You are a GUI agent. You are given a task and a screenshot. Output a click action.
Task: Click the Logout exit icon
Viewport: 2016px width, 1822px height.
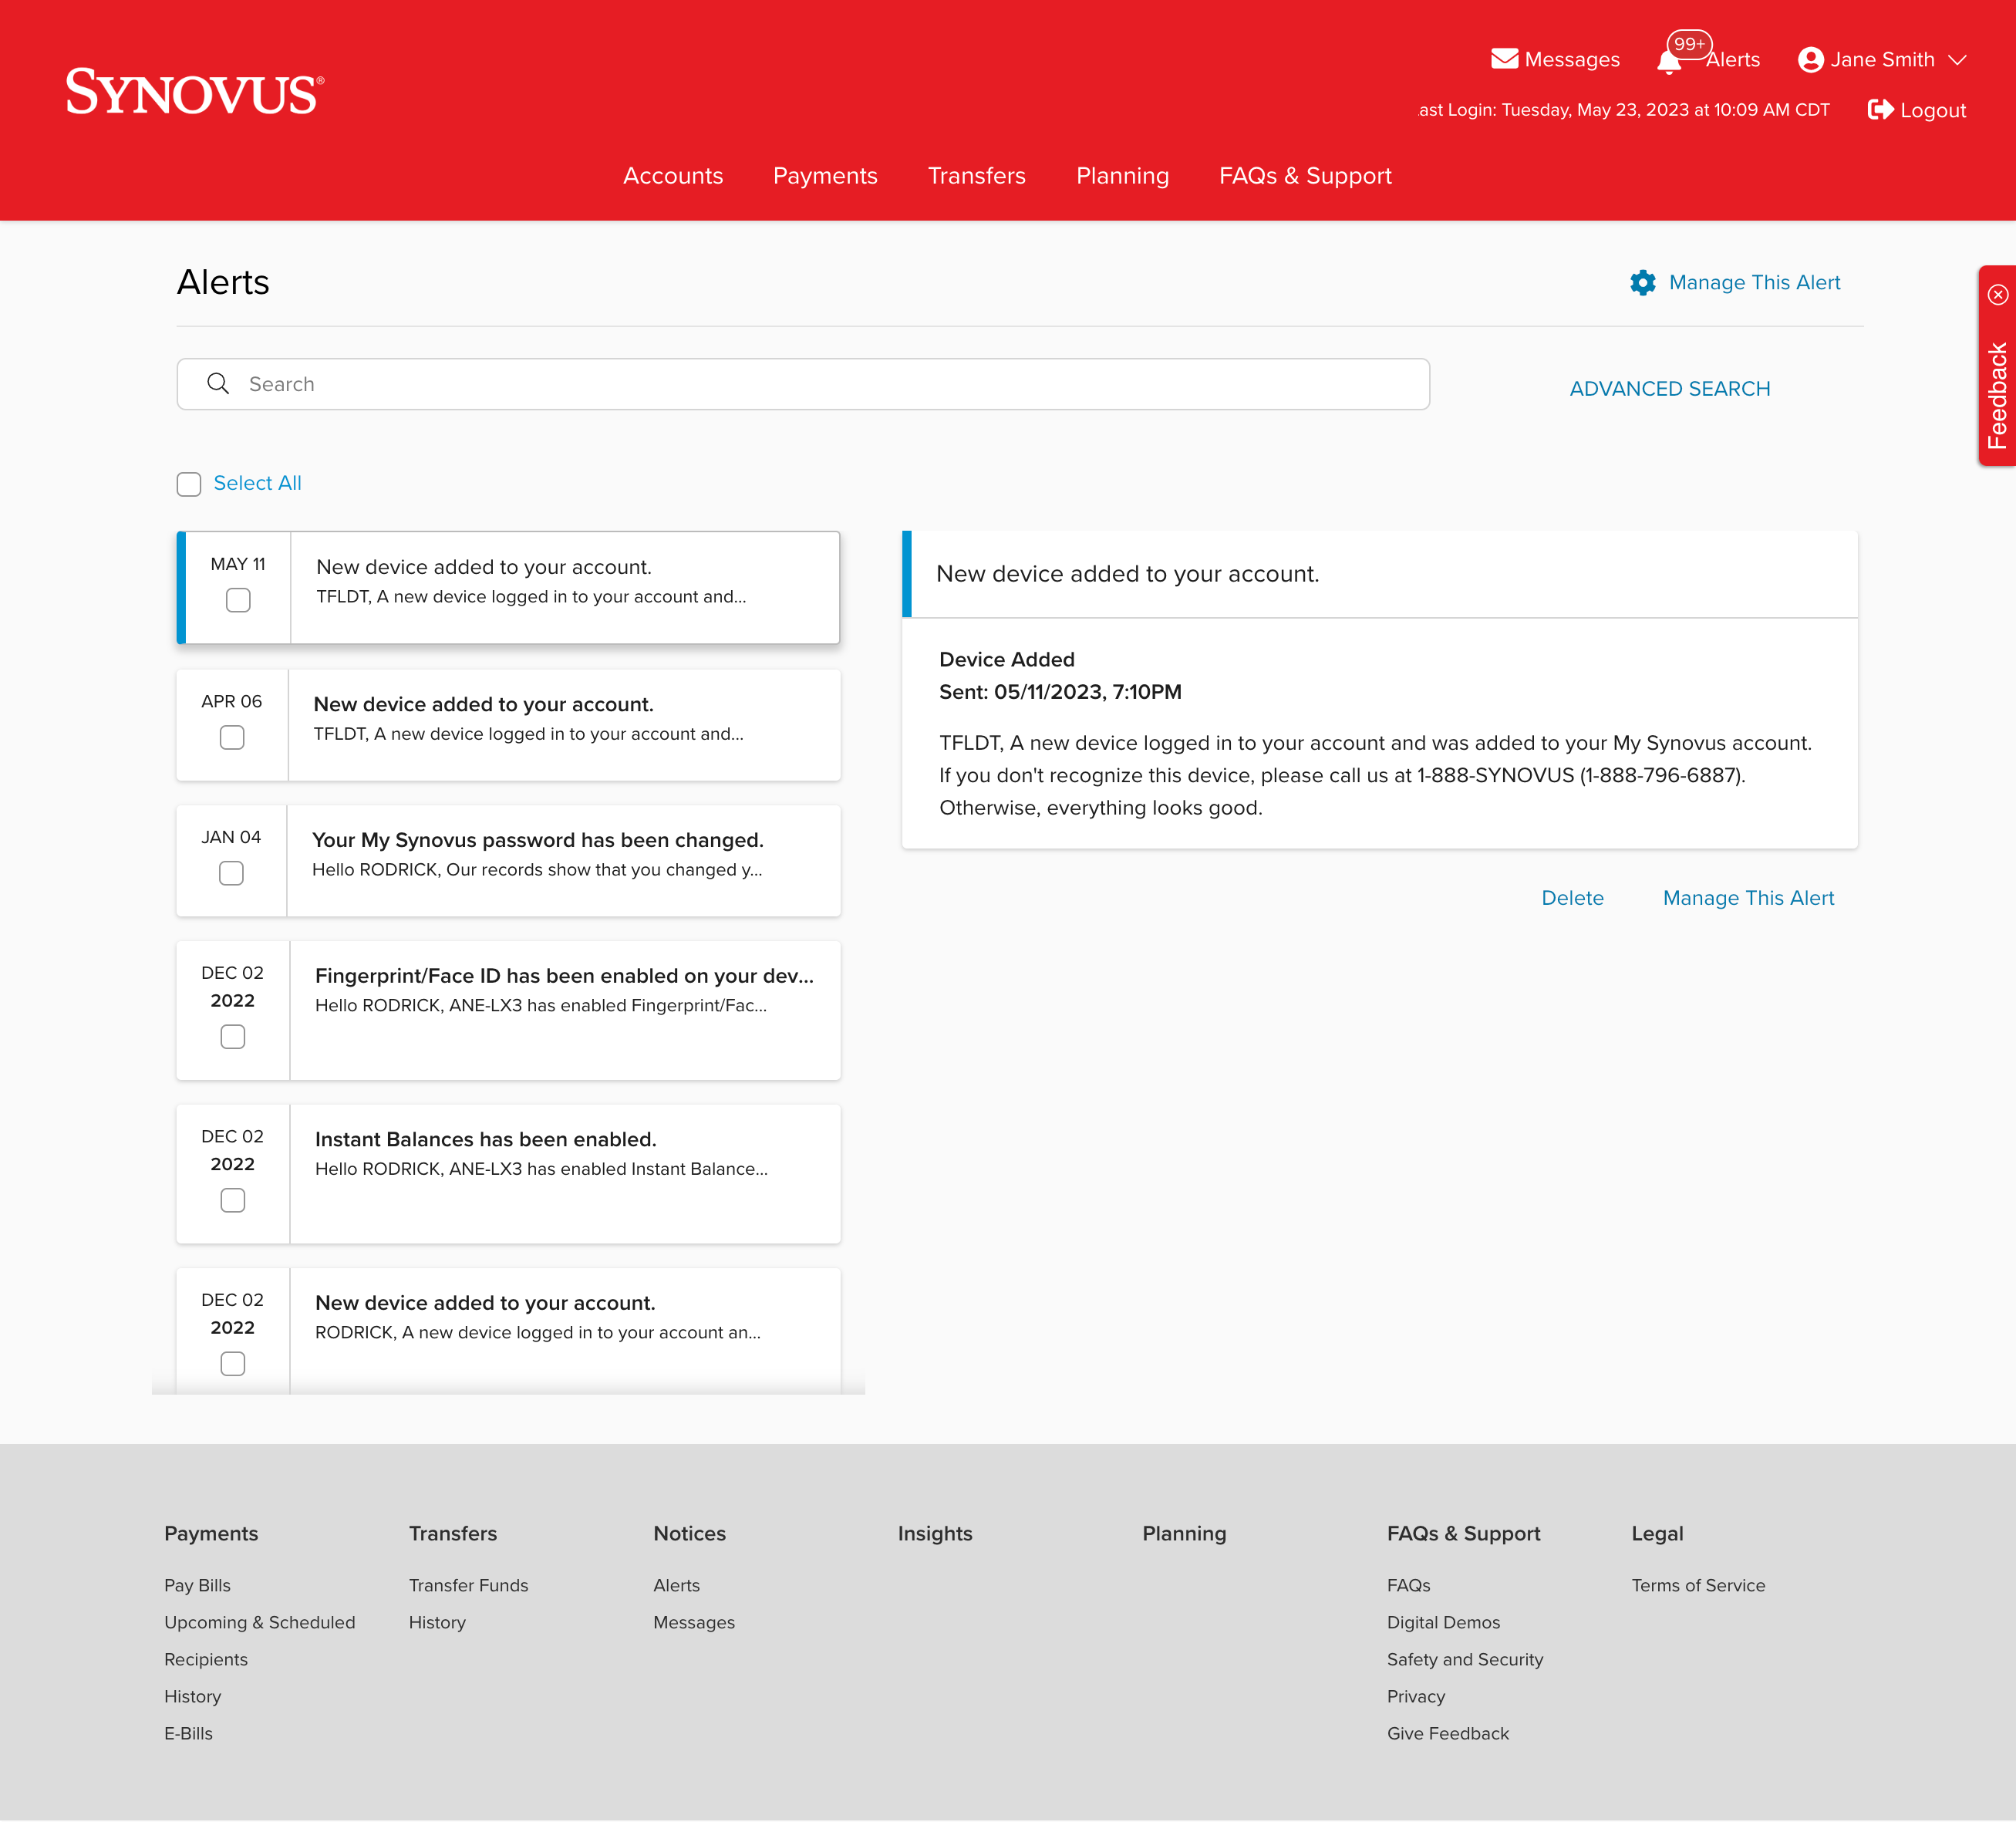coord(1879,110)
